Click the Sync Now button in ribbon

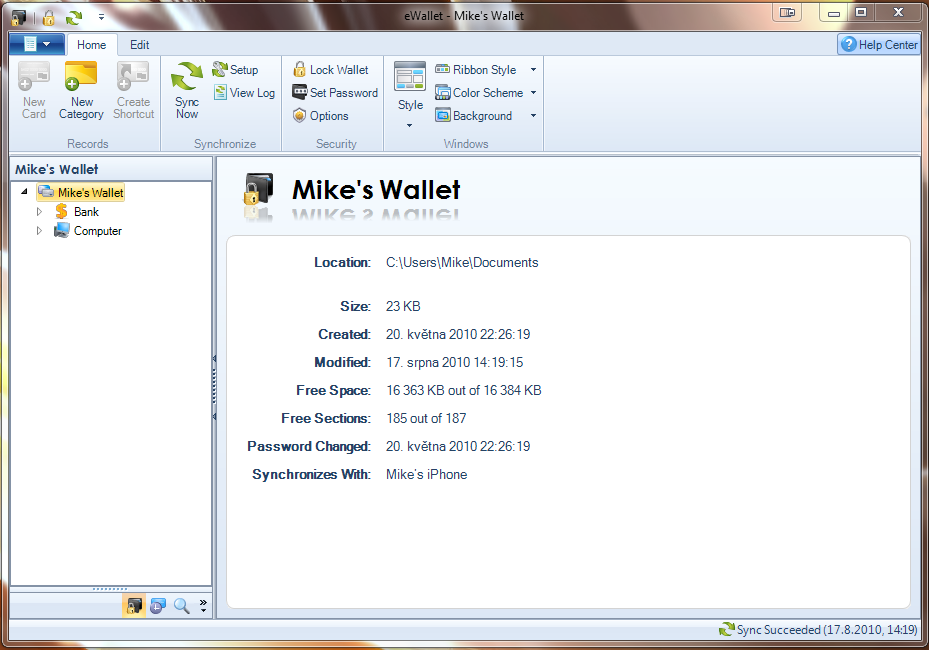[187, 91]
